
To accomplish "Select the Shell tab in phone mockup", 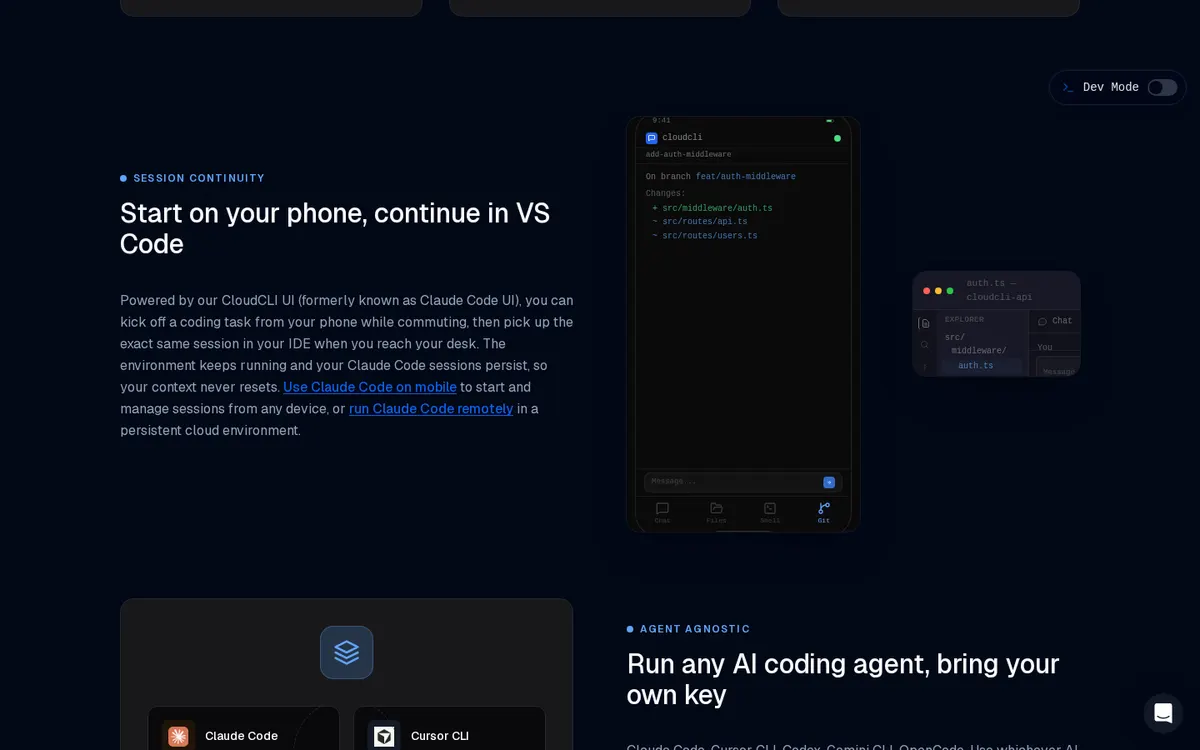I will tap(770, 512).
